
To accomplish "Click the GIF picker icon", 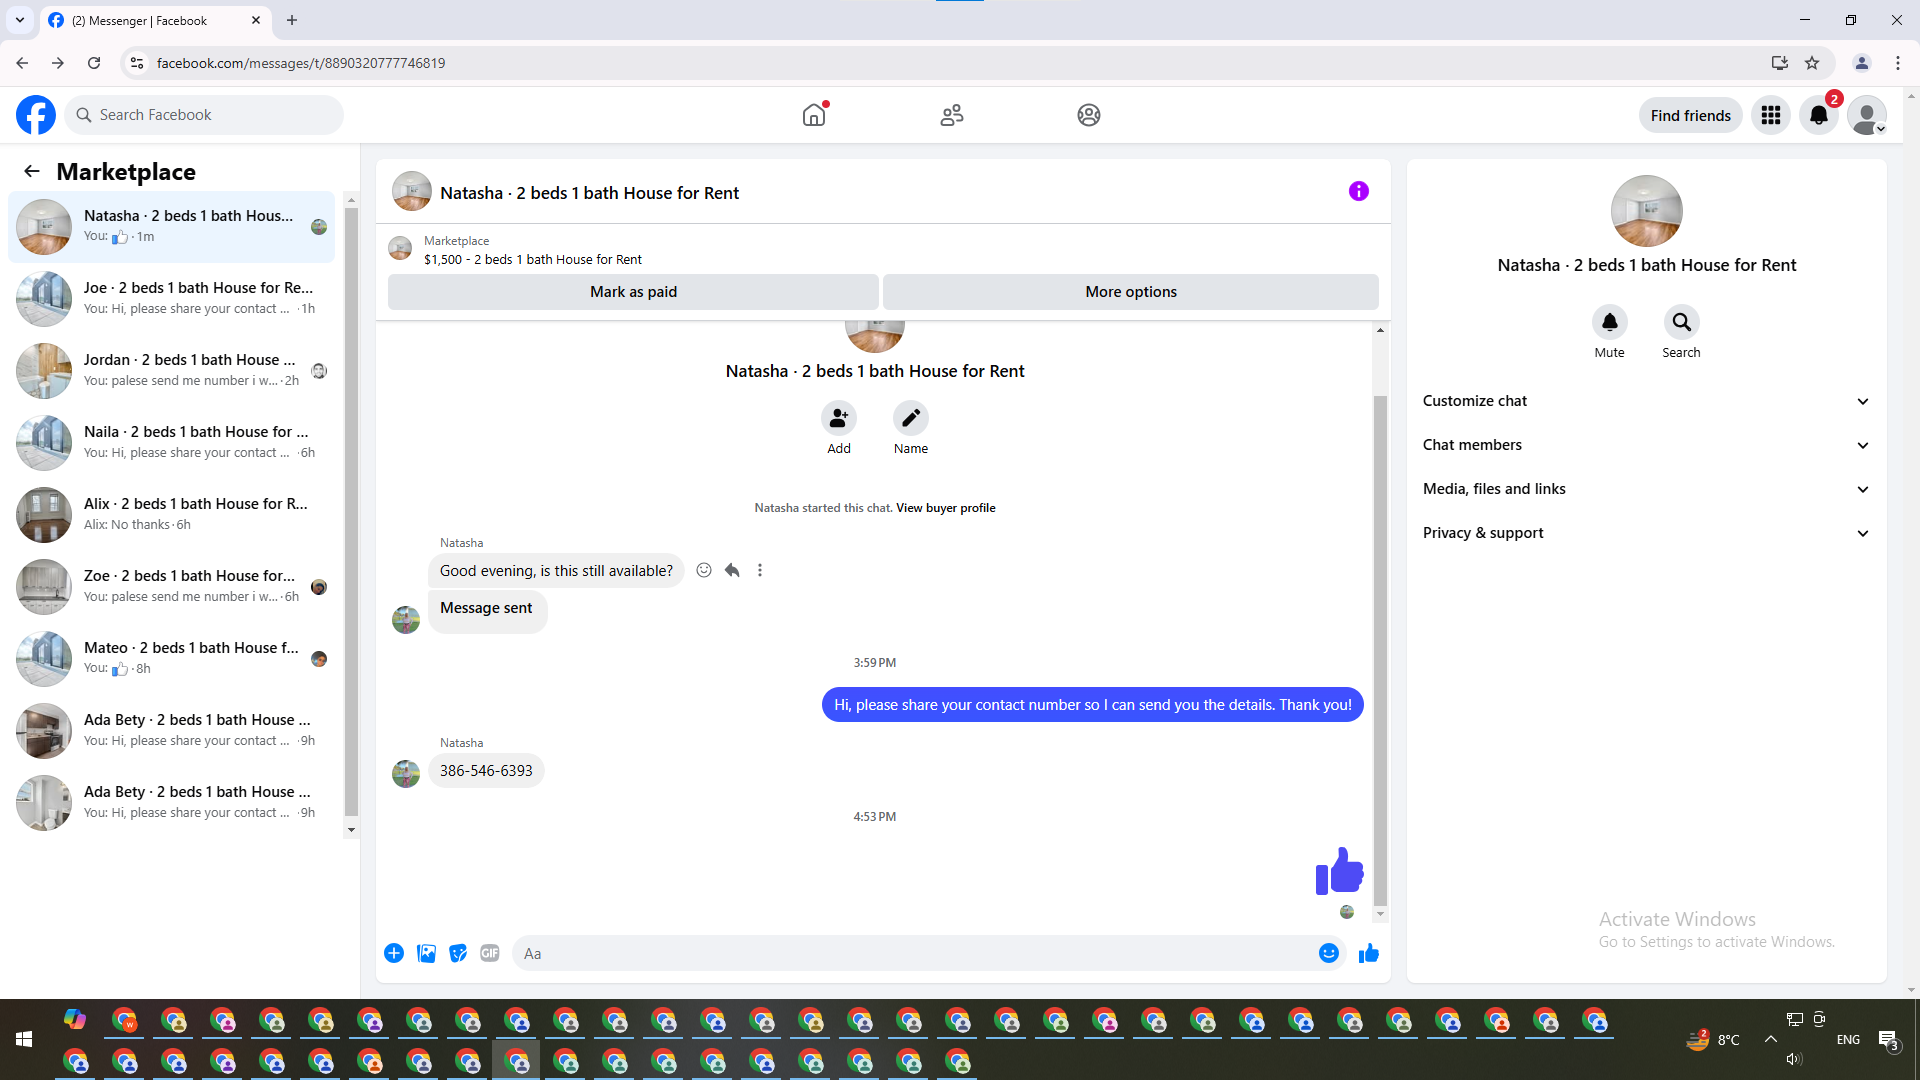I will click(x=489, y=953).
